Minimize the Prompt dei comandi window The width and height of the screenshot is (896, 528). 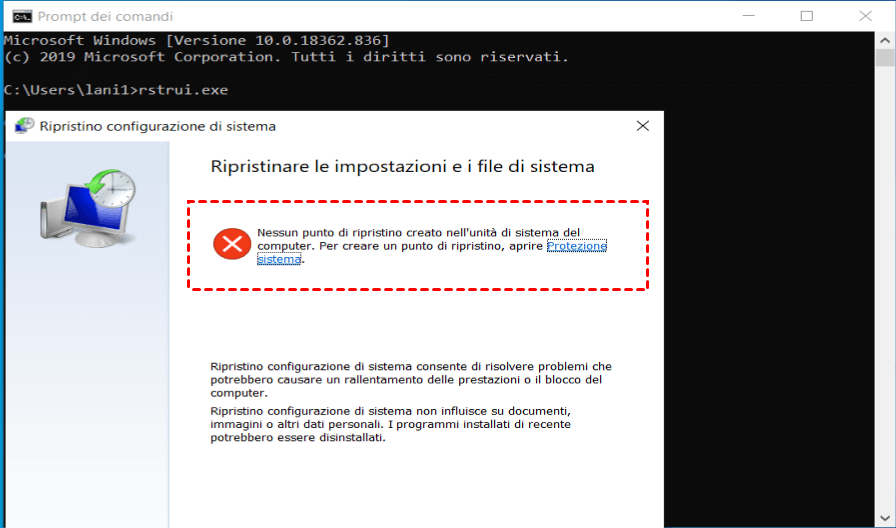point(748,16)
